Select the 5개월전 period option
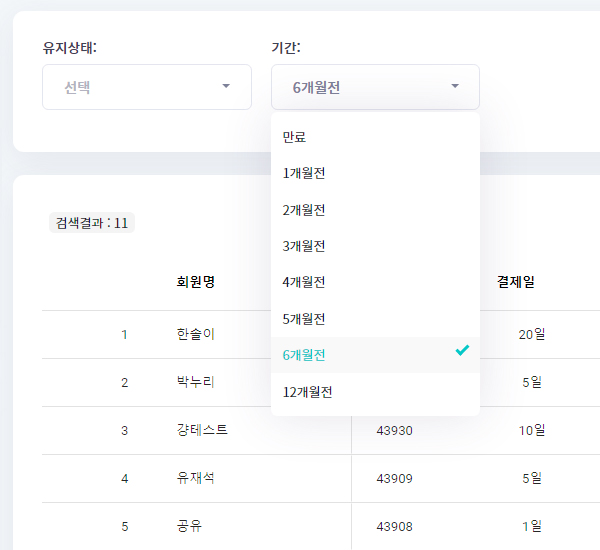This screenshot has height=550, width=600. pyautogui.click(x=304, y=319)
